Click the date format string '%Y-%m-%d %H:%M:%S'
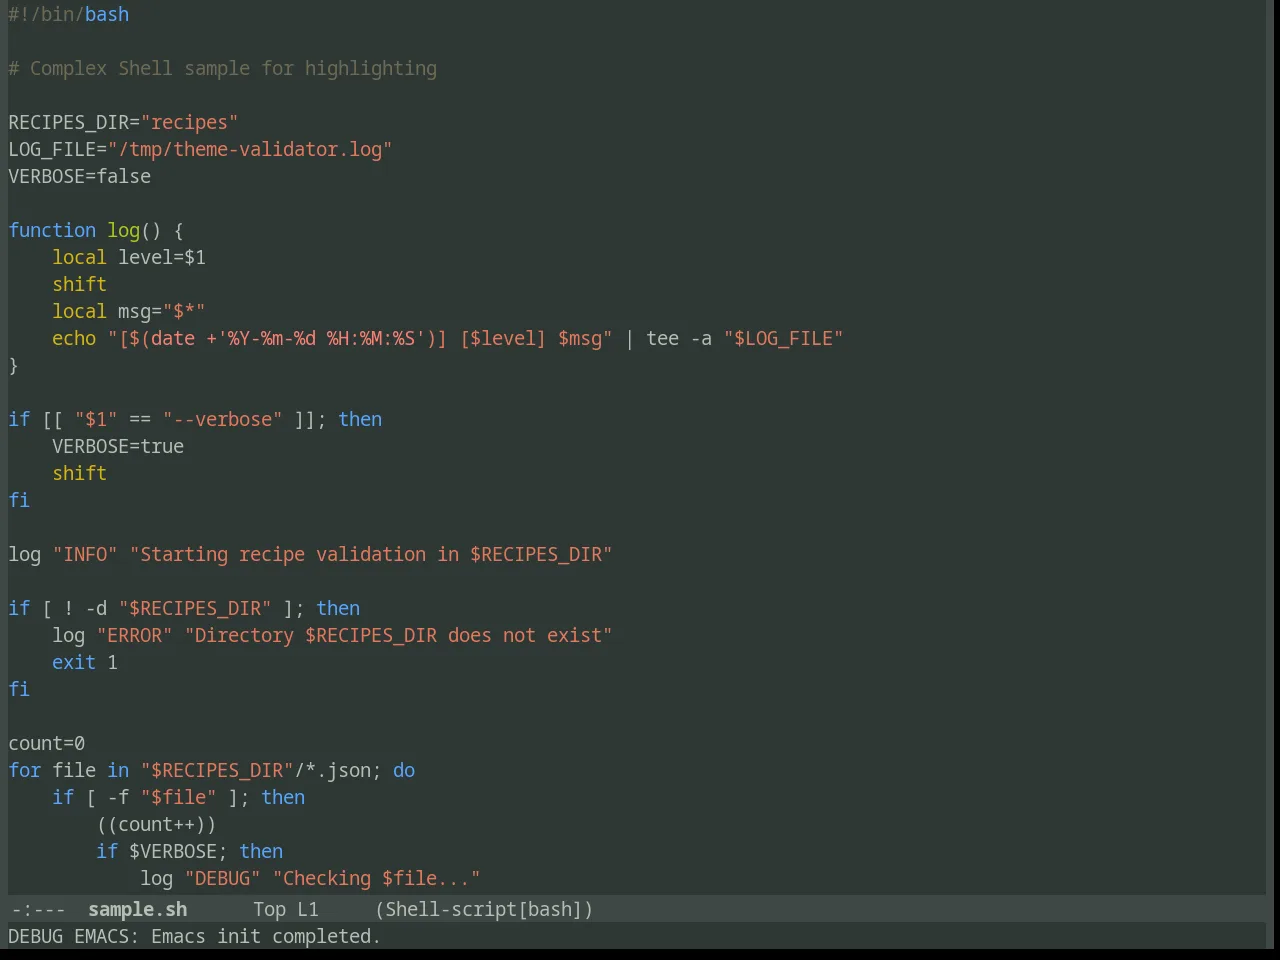1280x960 pixels. 321,338
